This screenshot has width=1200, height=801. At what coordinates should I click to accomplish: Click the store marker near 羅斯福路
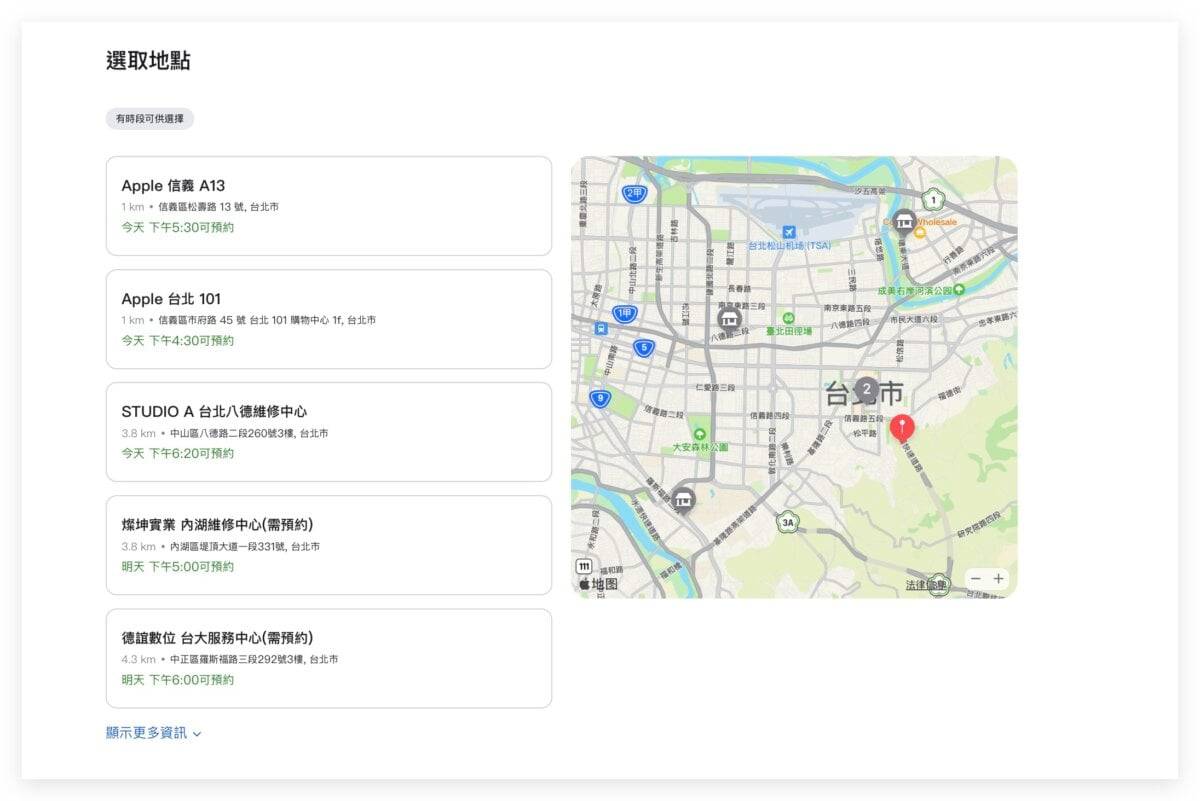click(x=683, y=498)
